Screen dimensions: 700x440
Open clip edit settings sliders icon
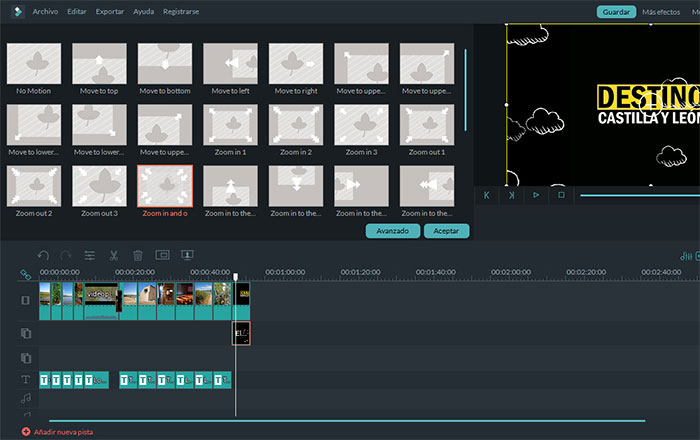point(90,255)
